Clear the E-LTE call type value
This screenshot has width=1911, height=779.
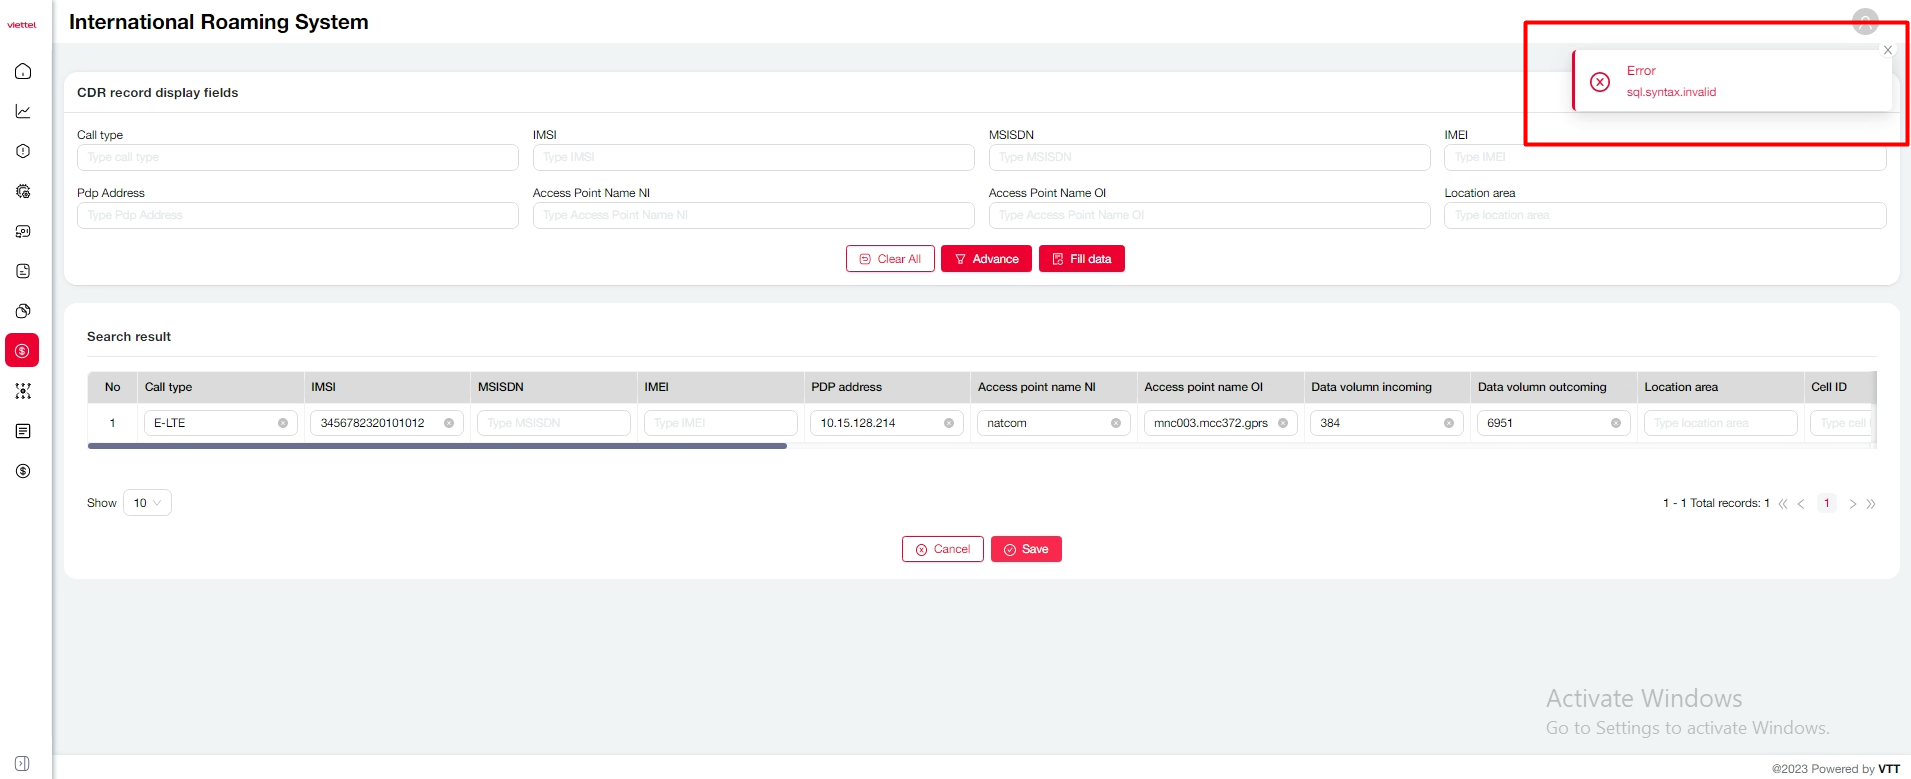pos(283,423)
